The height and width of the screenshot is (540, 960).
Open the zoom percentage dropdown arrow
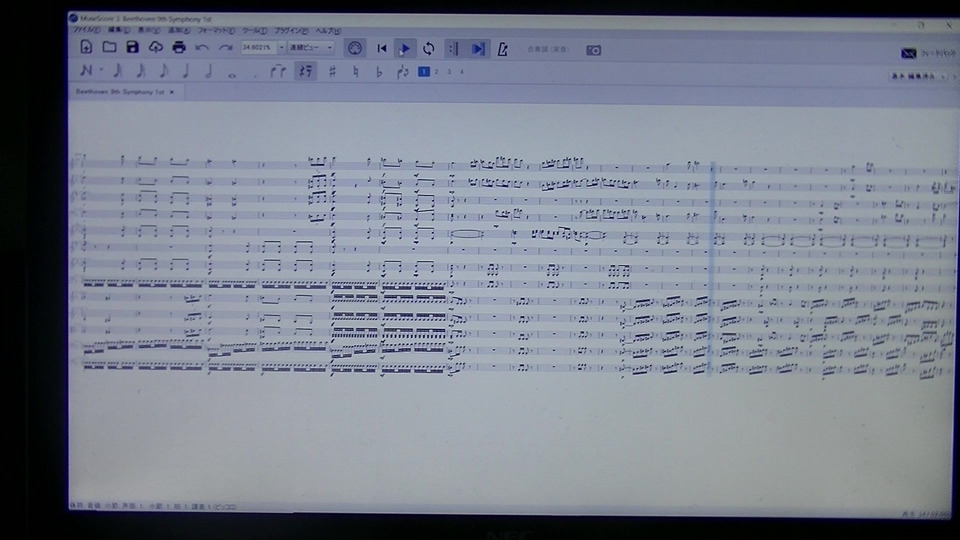click(x=281, y=47)
